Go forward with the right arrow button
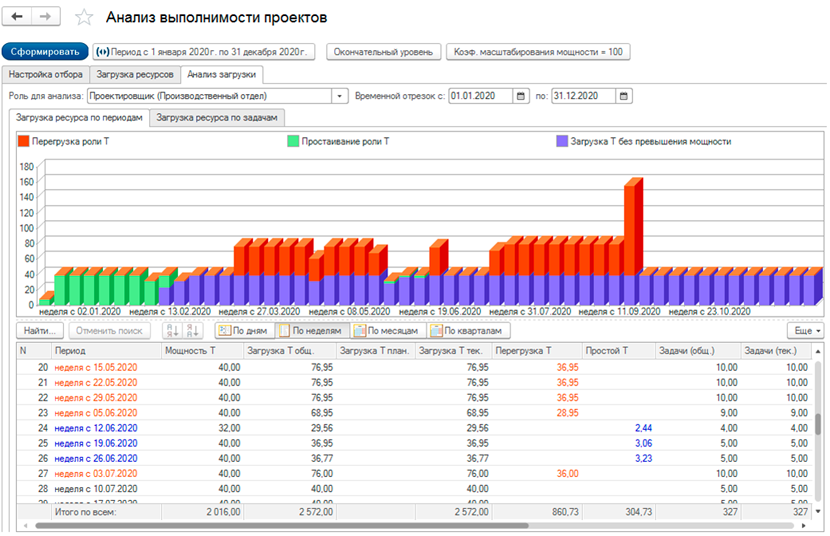The width and height of the screenshot is (830, 536). [x=46, y=16]
